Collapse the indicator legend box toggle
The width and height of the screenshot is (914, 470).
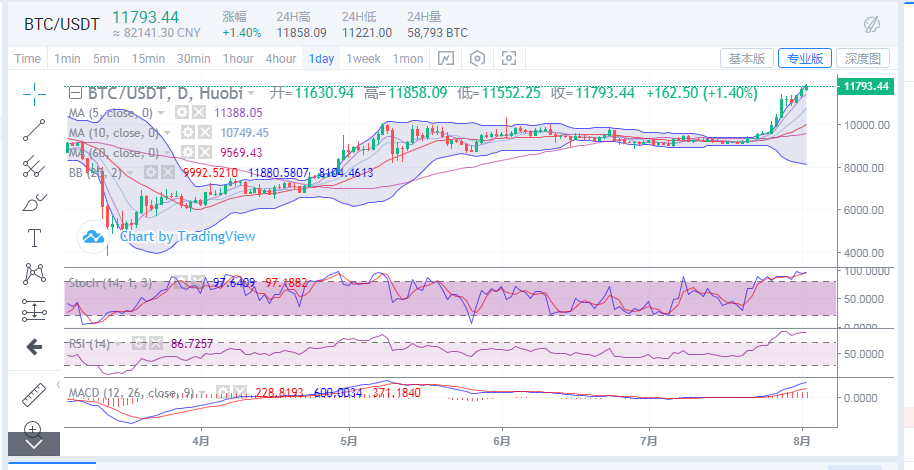click(75, 93)
